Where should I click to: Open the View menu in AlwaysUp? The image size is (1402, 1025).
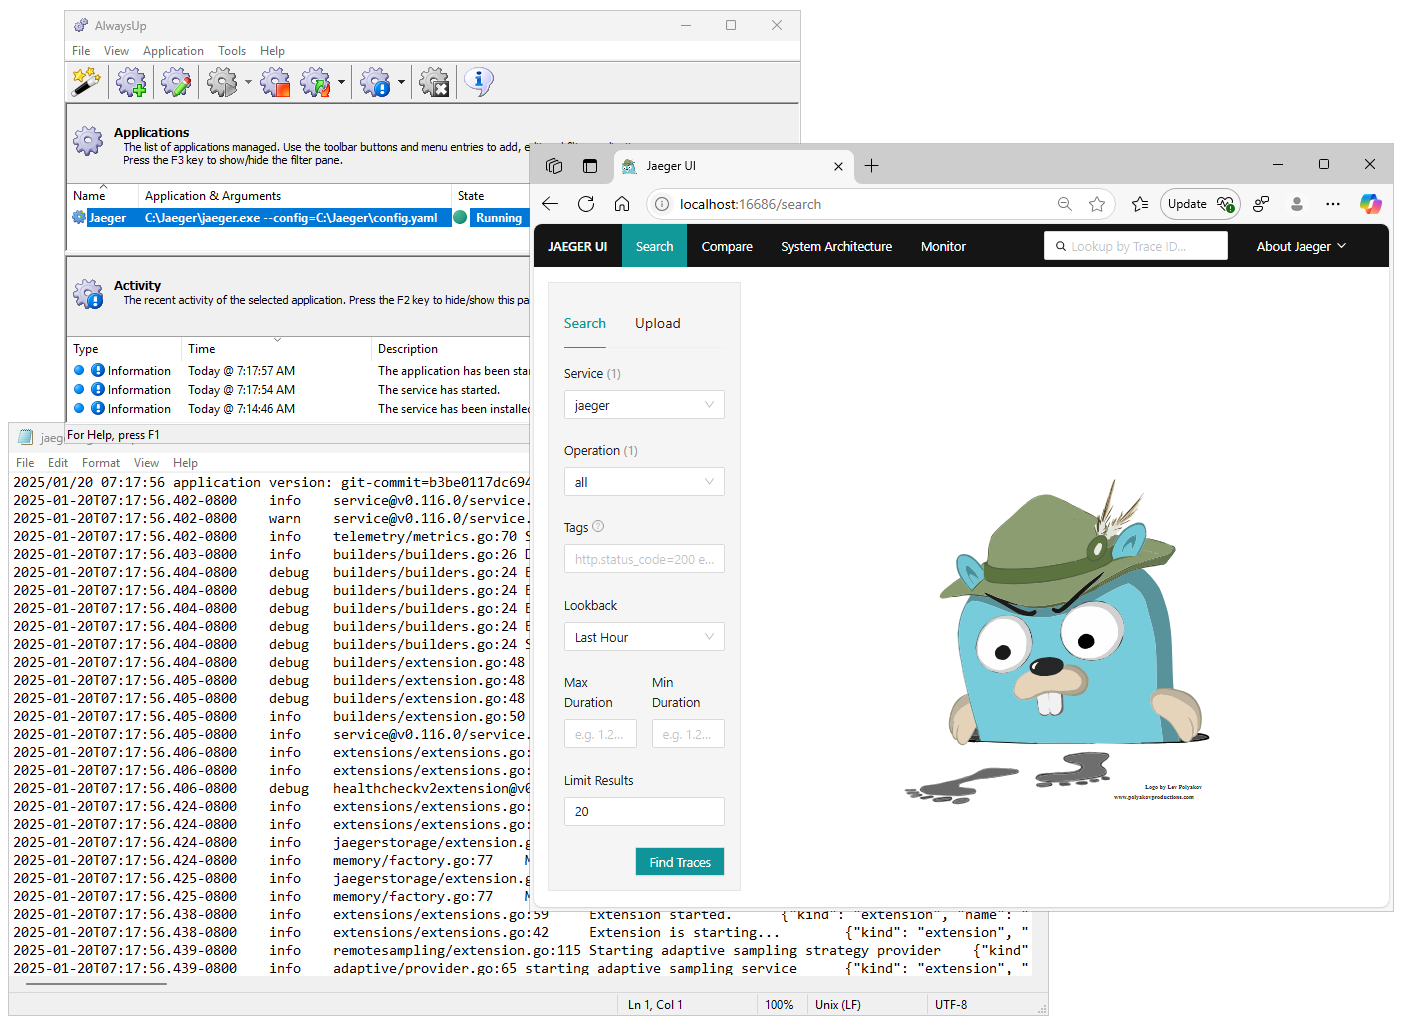(x=116, y=51)
